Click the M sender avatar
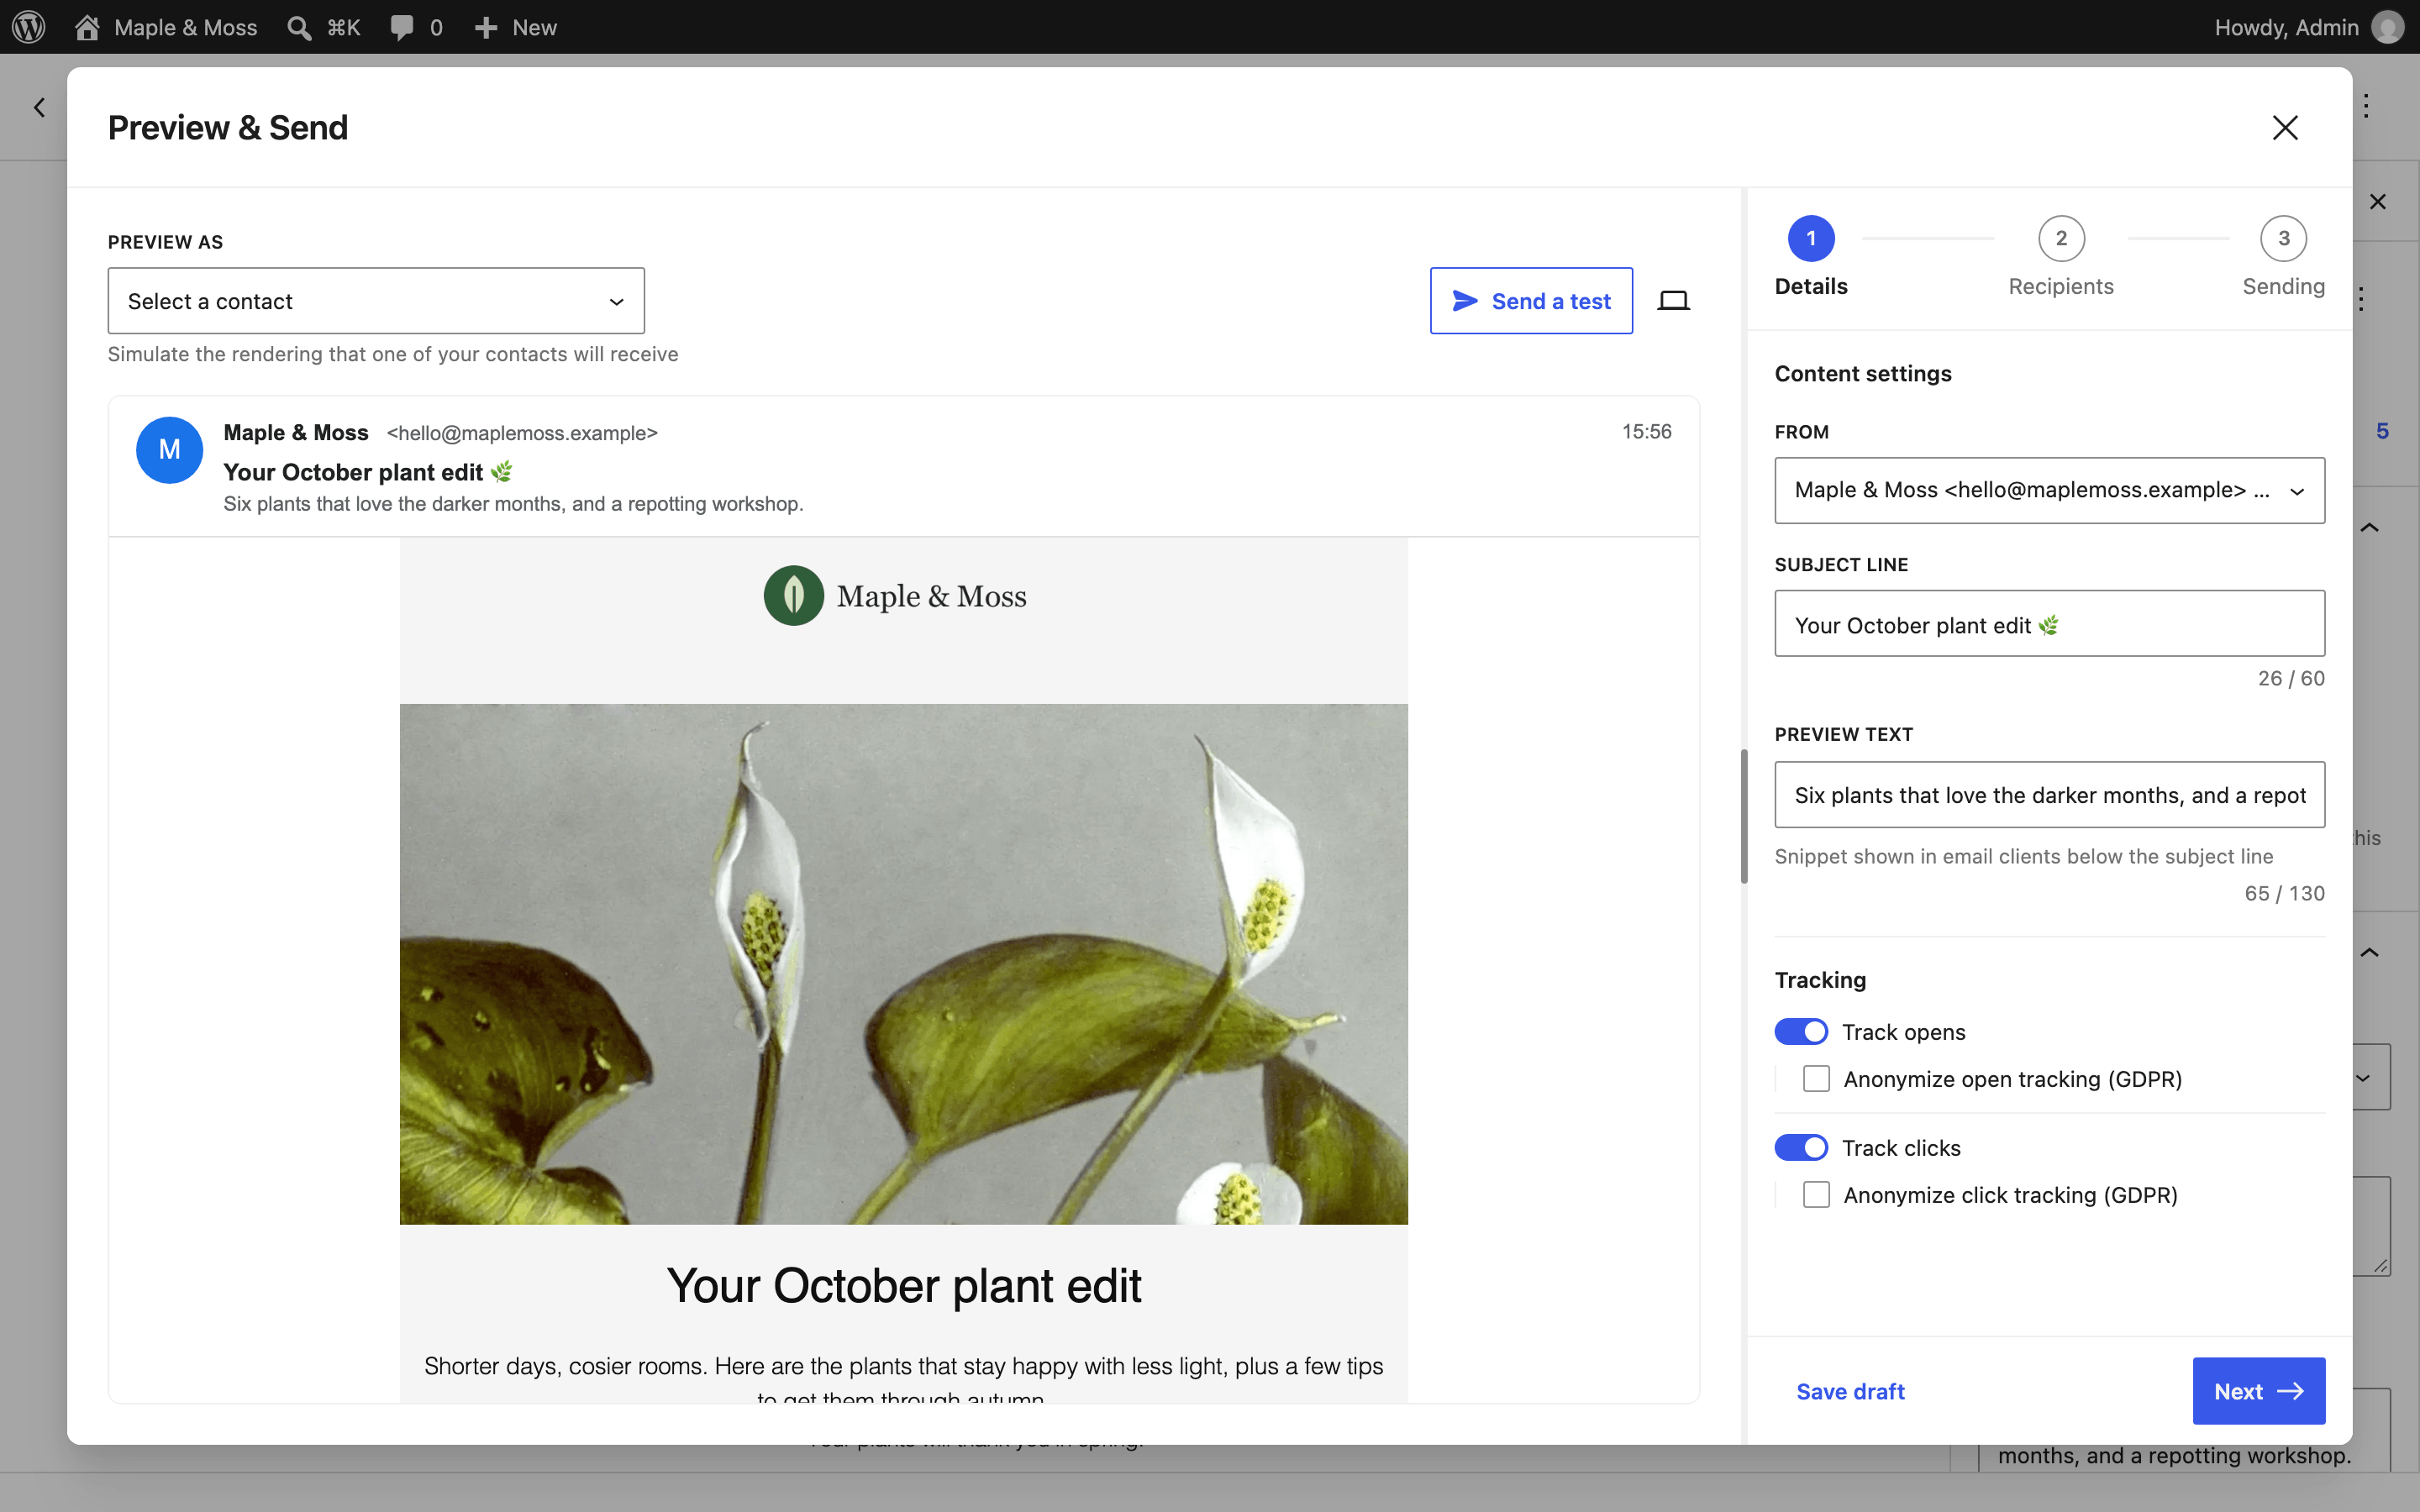 click(169, 450)
